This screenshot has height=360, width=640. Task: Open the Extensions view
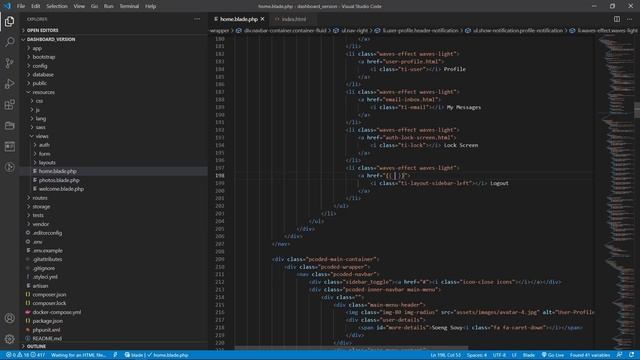click(x=9, y=104)
